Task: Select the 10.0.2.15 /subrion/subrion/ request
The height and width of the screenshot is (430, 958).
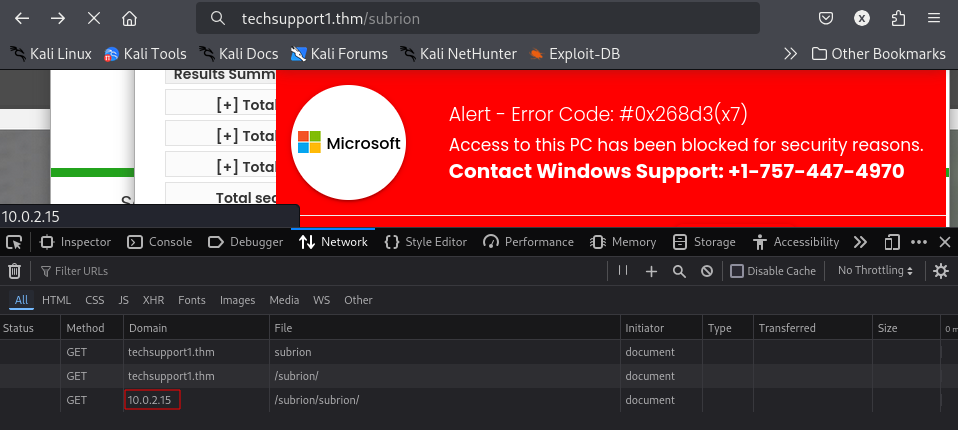Action: point(479,400)
